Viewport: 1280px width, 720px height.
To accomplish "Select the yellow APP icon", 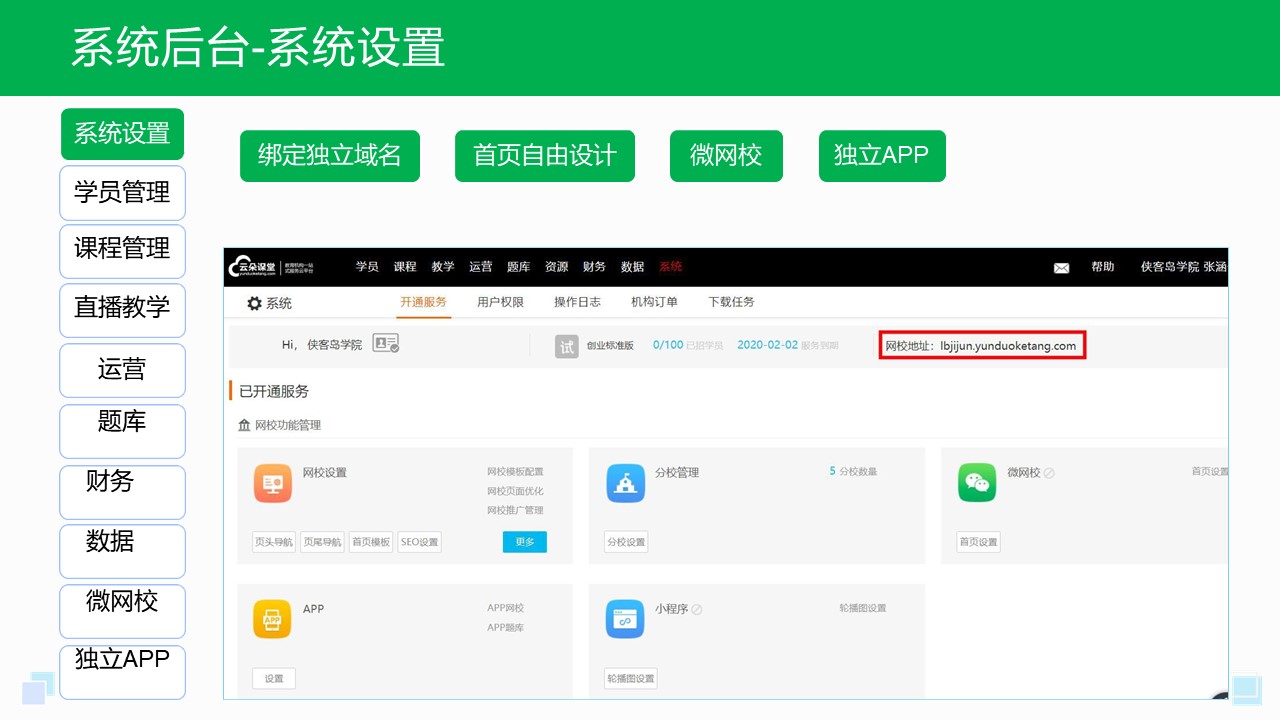I will coord(272,619).
